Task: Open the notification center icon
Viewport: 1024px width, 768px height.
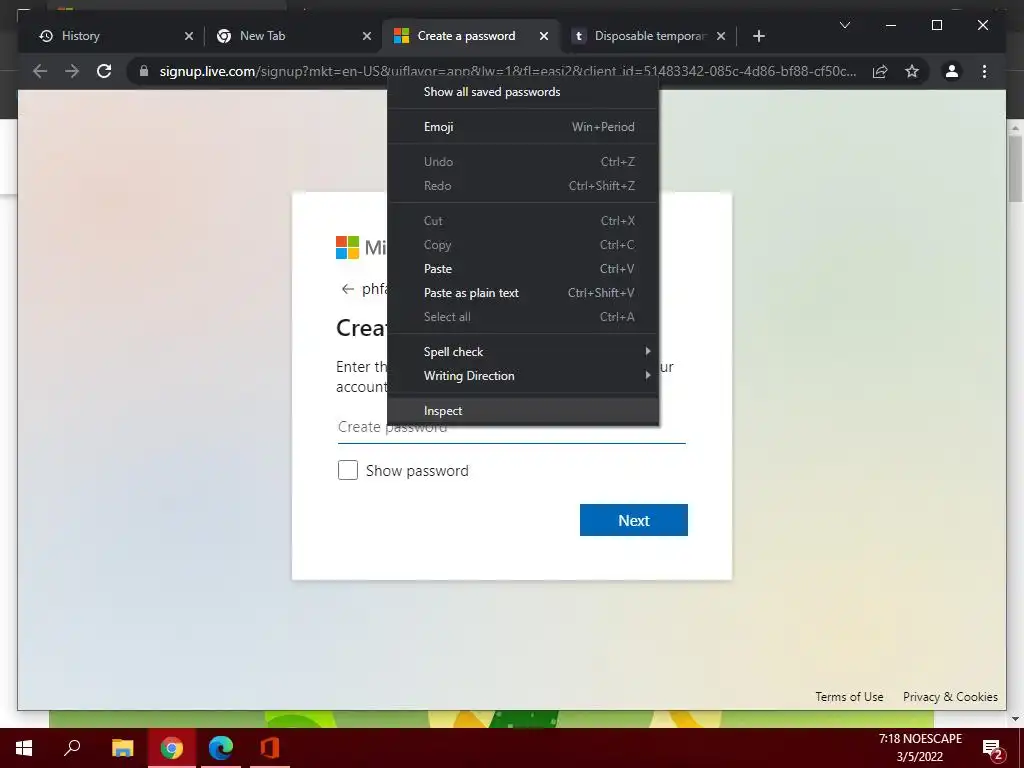Action: click(x=993, y=748)
